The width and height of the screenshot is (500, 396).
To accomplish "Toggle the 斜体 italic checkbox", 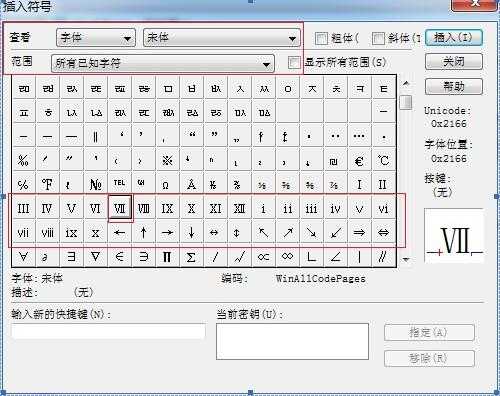I will [x=378, y=38].
